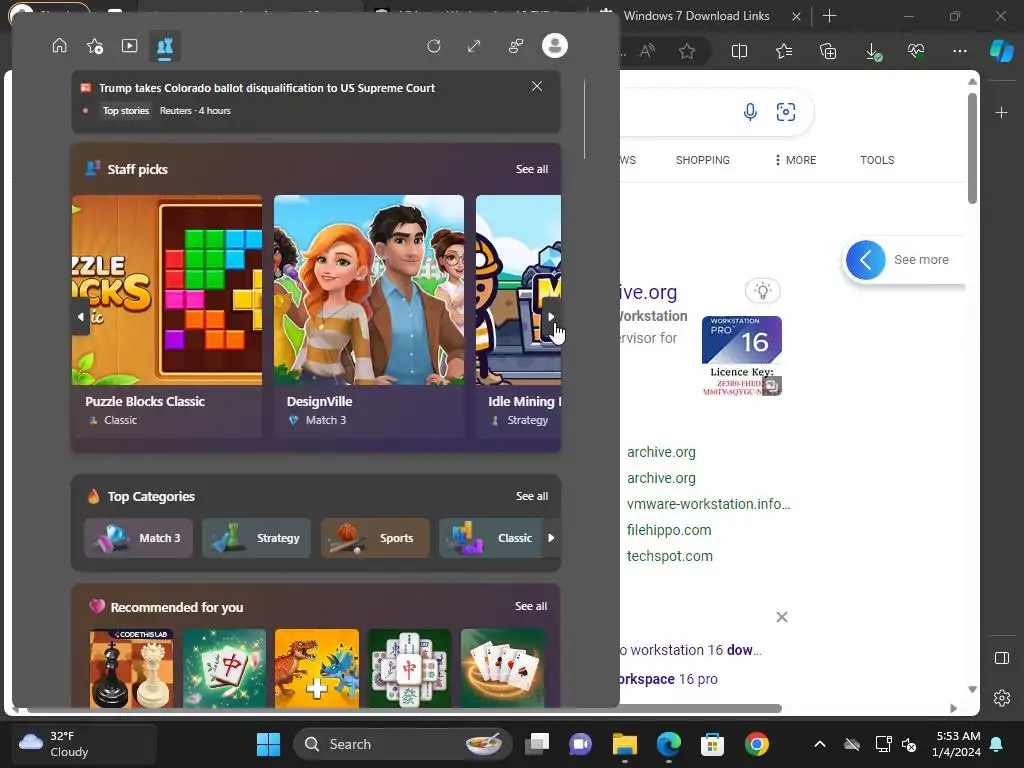Open Collections icon in Edge toolbar

pos(828,51)
